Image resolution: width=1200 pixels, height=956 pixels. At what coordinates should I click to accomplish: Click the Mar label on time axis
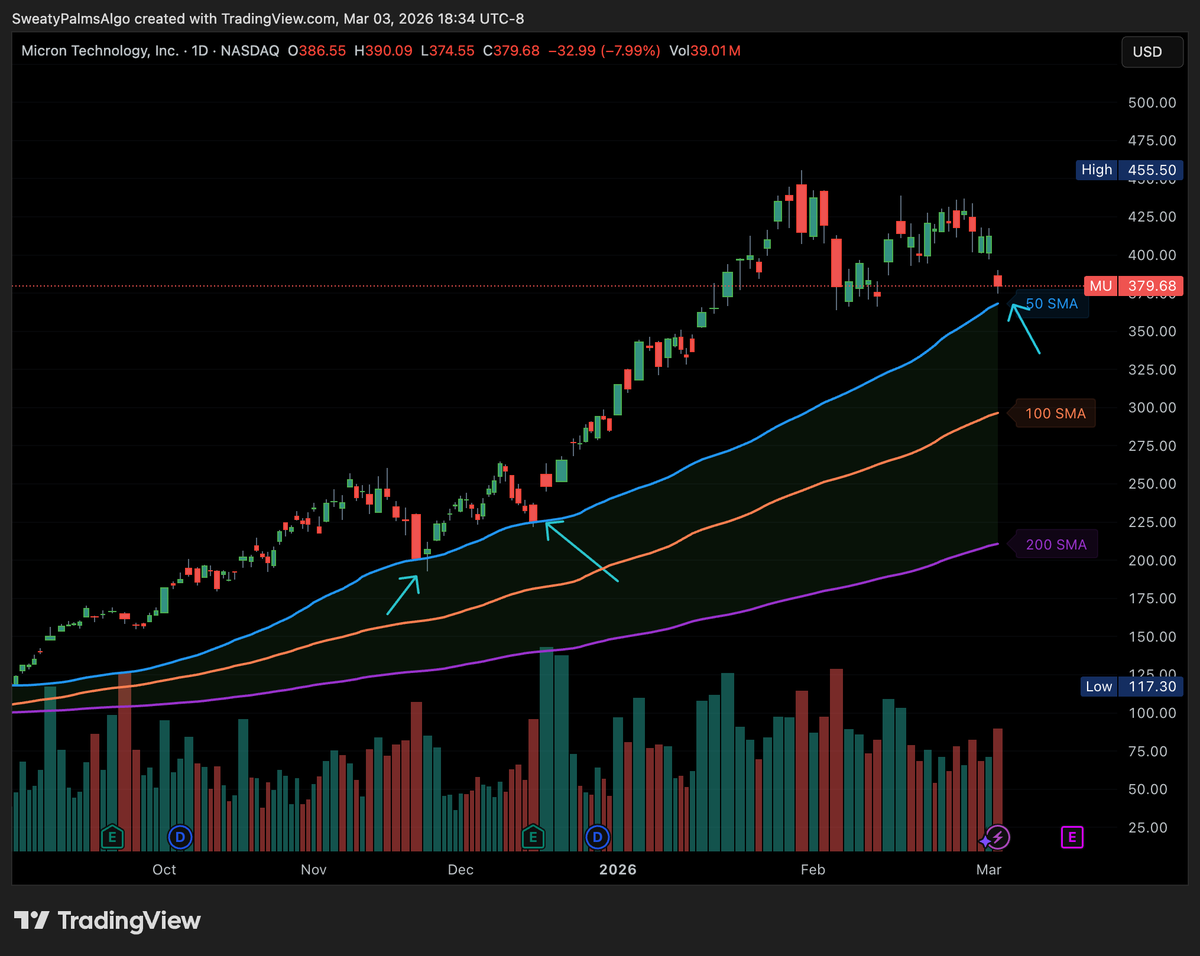point(989,869)
